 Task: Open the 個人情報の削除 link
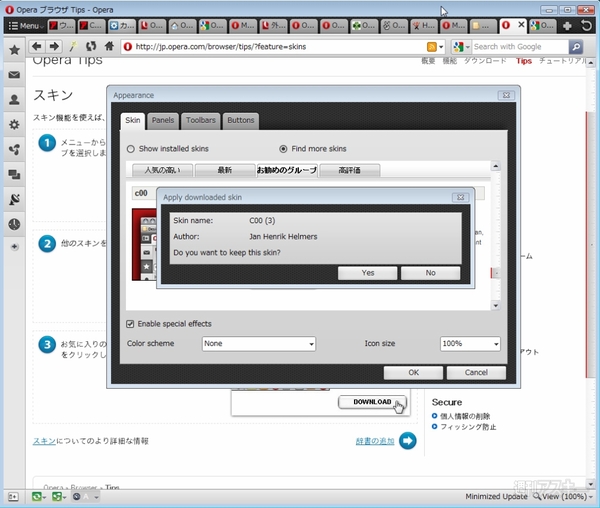(465, 416)
